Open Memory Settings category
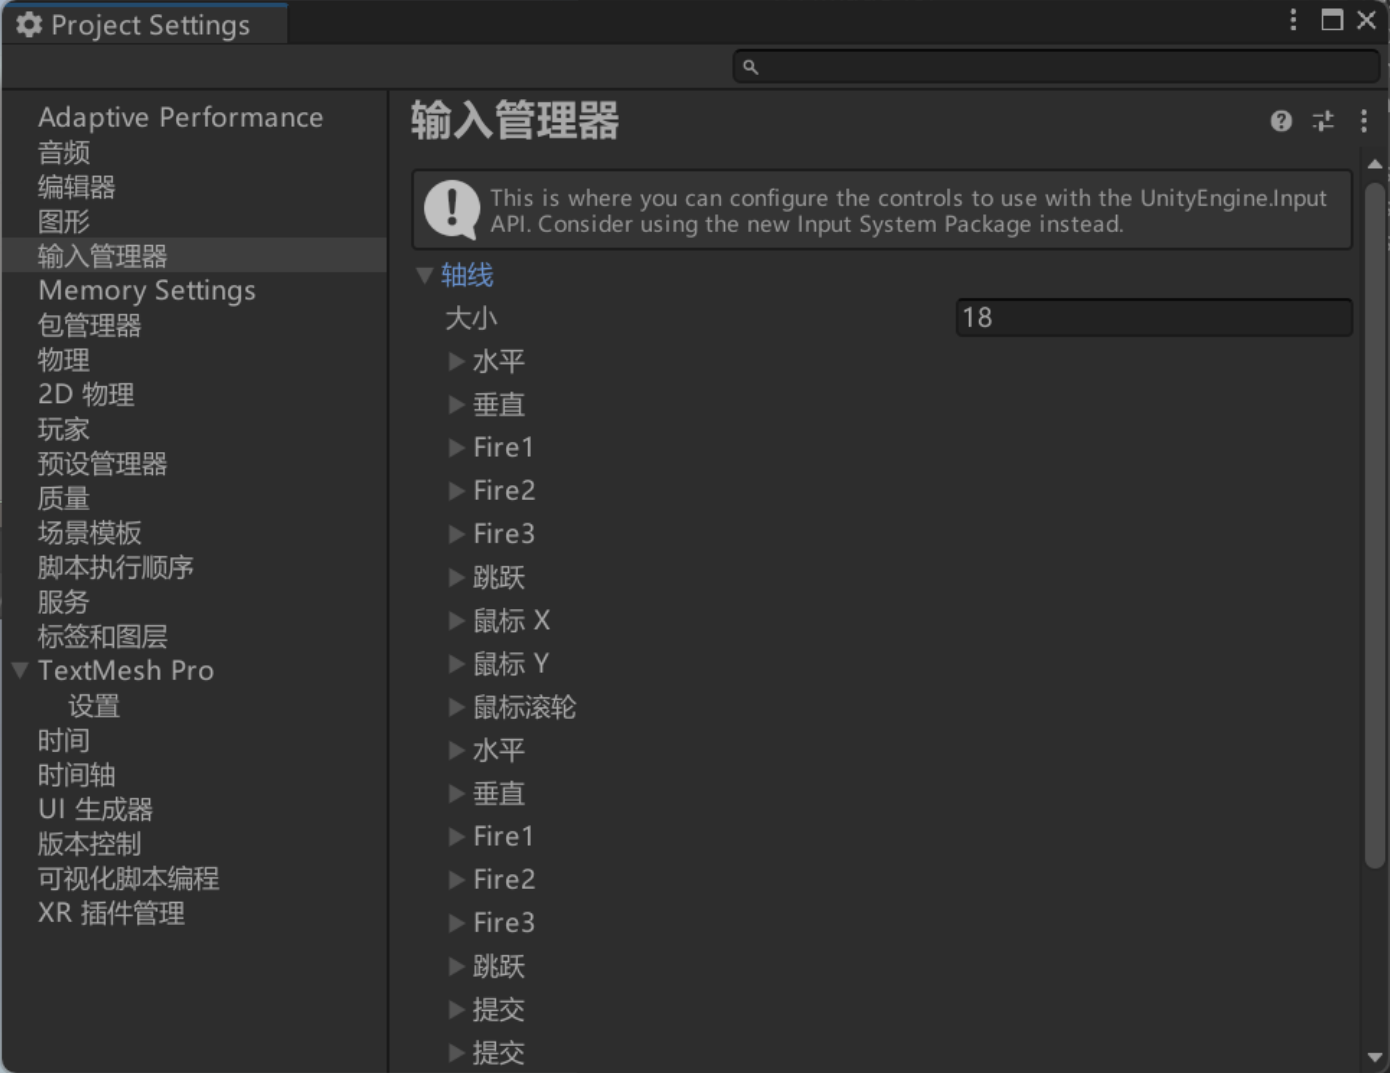 tap(147, 291)
